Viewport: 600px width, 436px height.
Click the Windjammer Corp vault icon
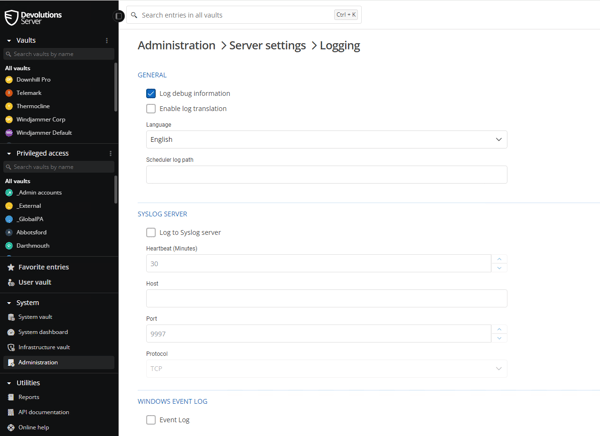[9, 119]
